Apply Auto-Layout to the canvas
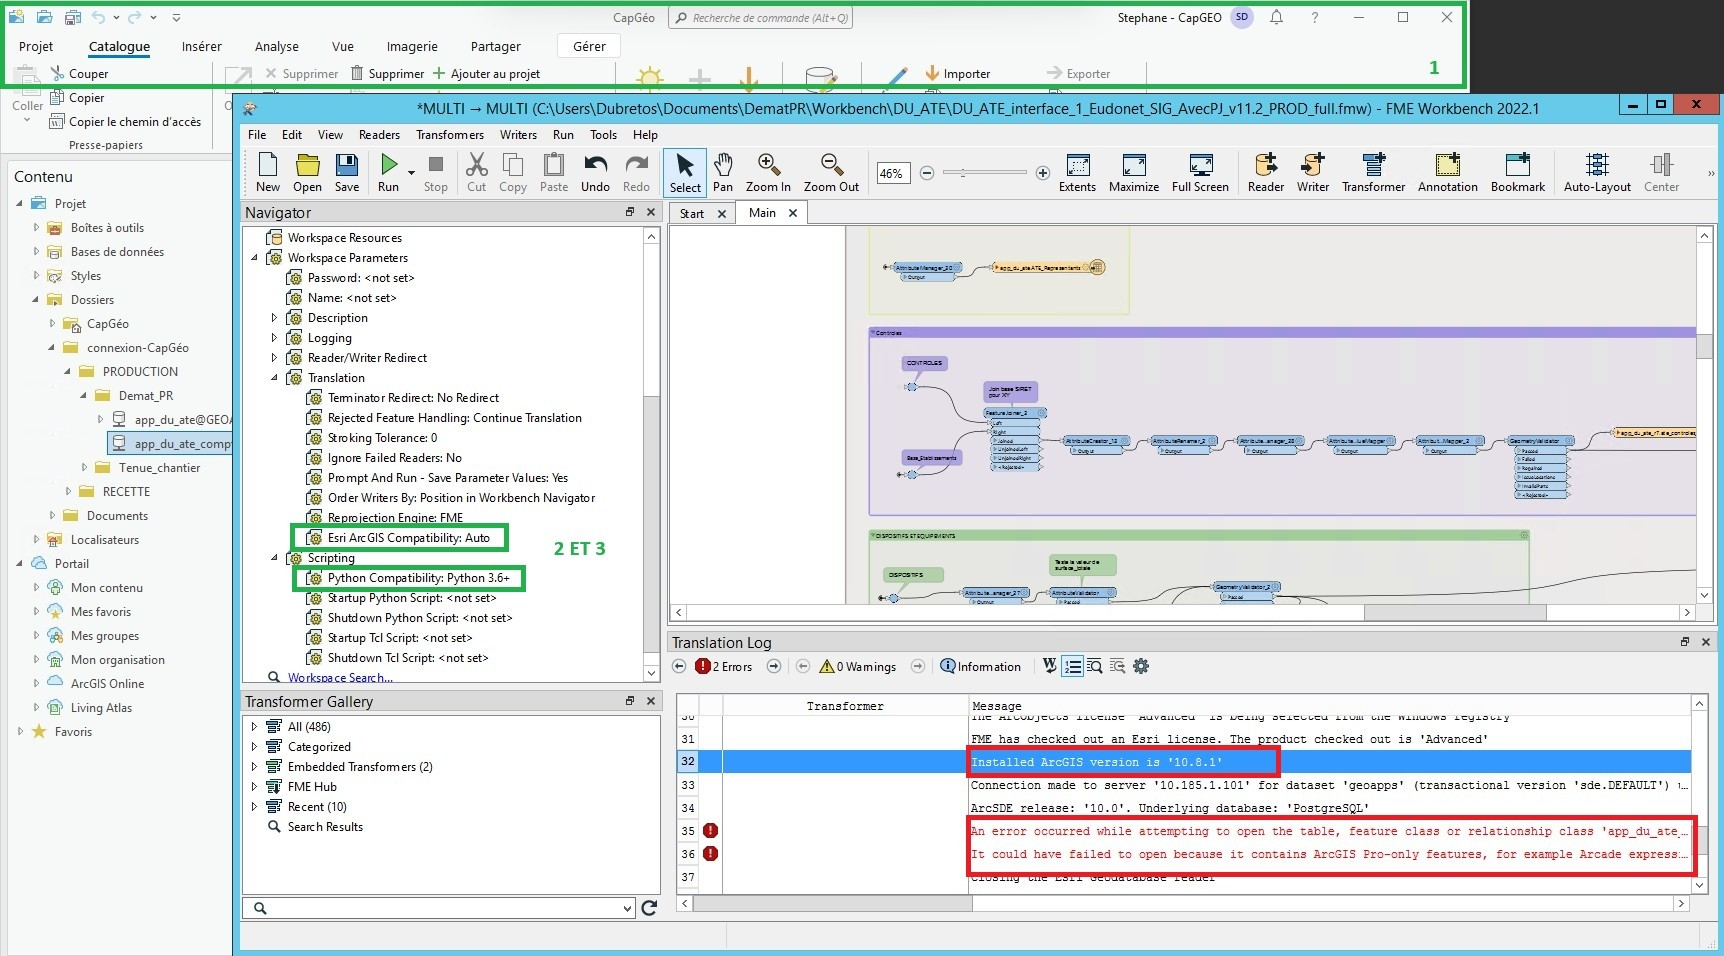1724x956 pixels. coord(1597,172)
